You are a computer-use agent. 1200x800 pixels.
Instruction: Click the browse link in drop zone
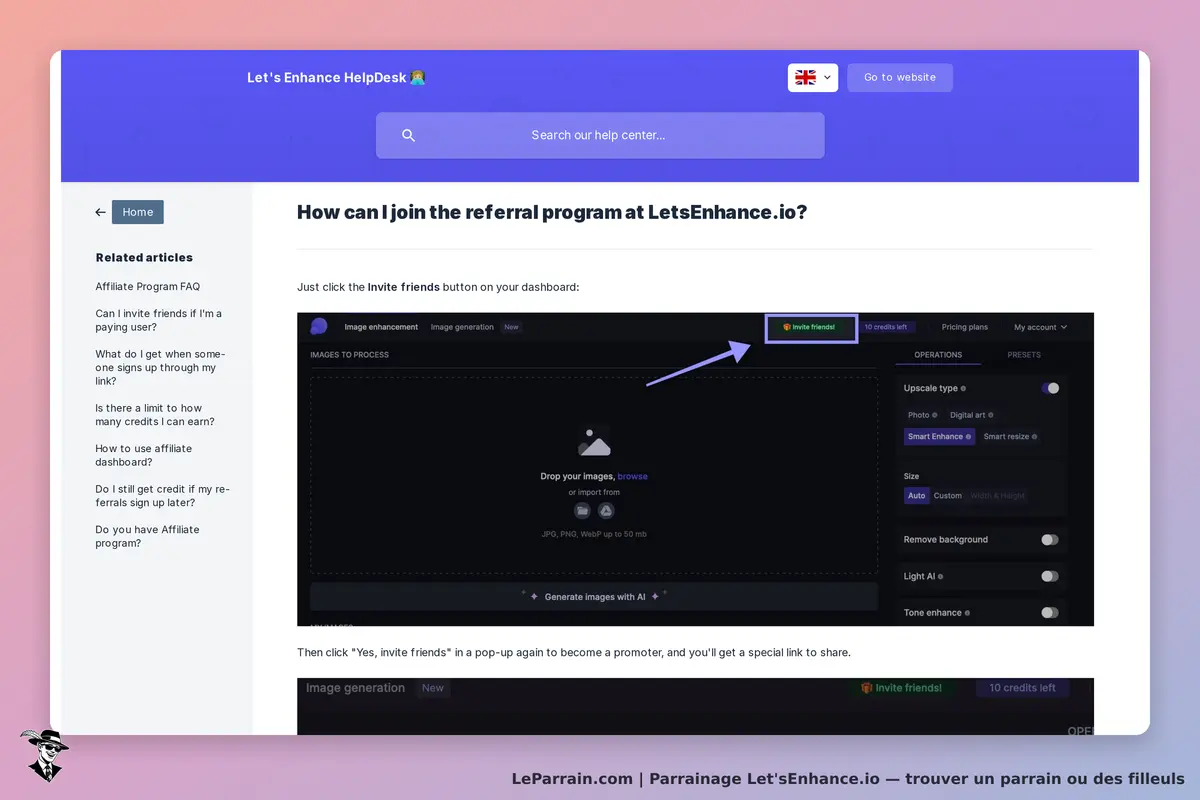point(632,476)
